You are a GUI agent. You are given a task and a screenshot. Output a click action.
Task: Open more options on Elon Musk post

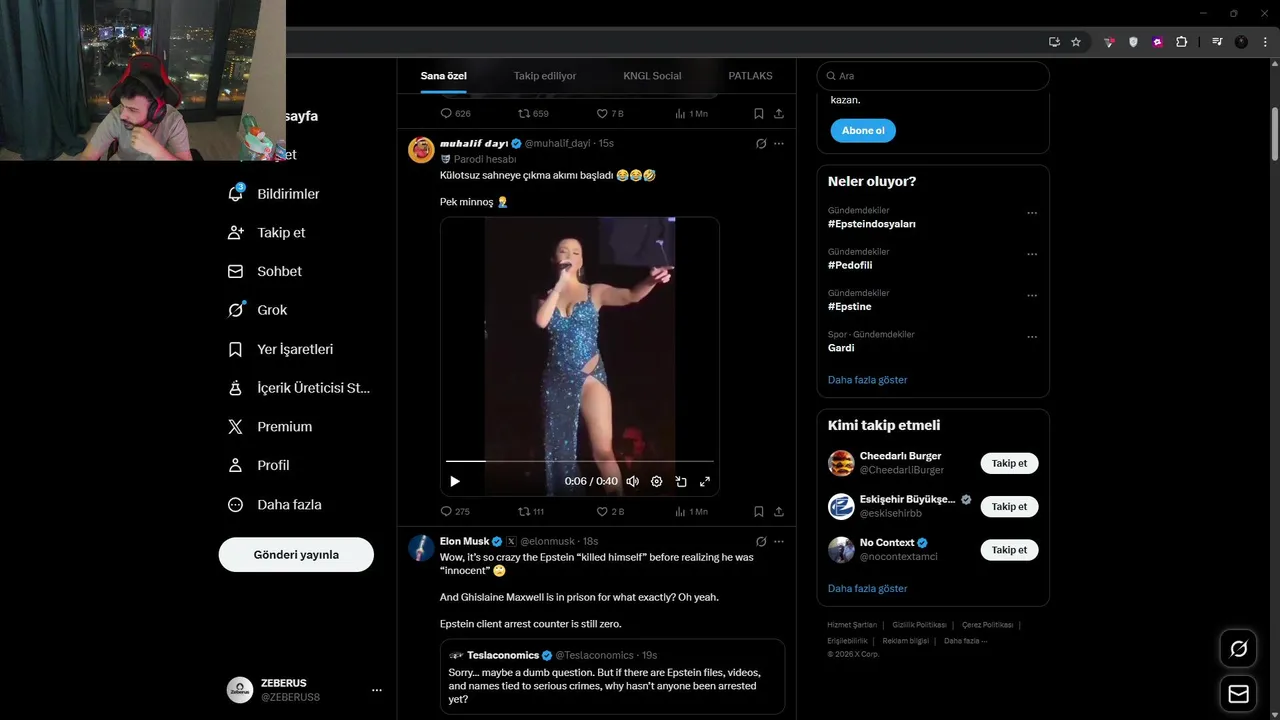(779, 541)
